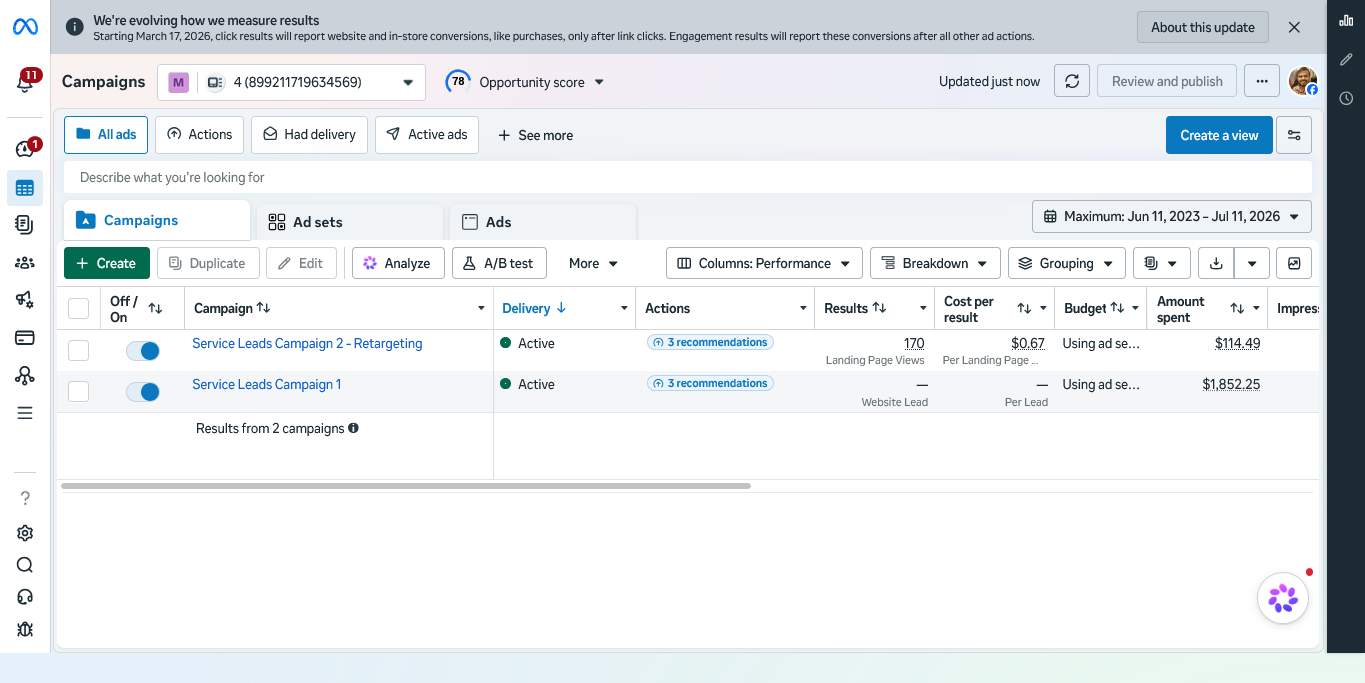
Task: Open the Search magnifier in sidebar
Action: [25, 565]
